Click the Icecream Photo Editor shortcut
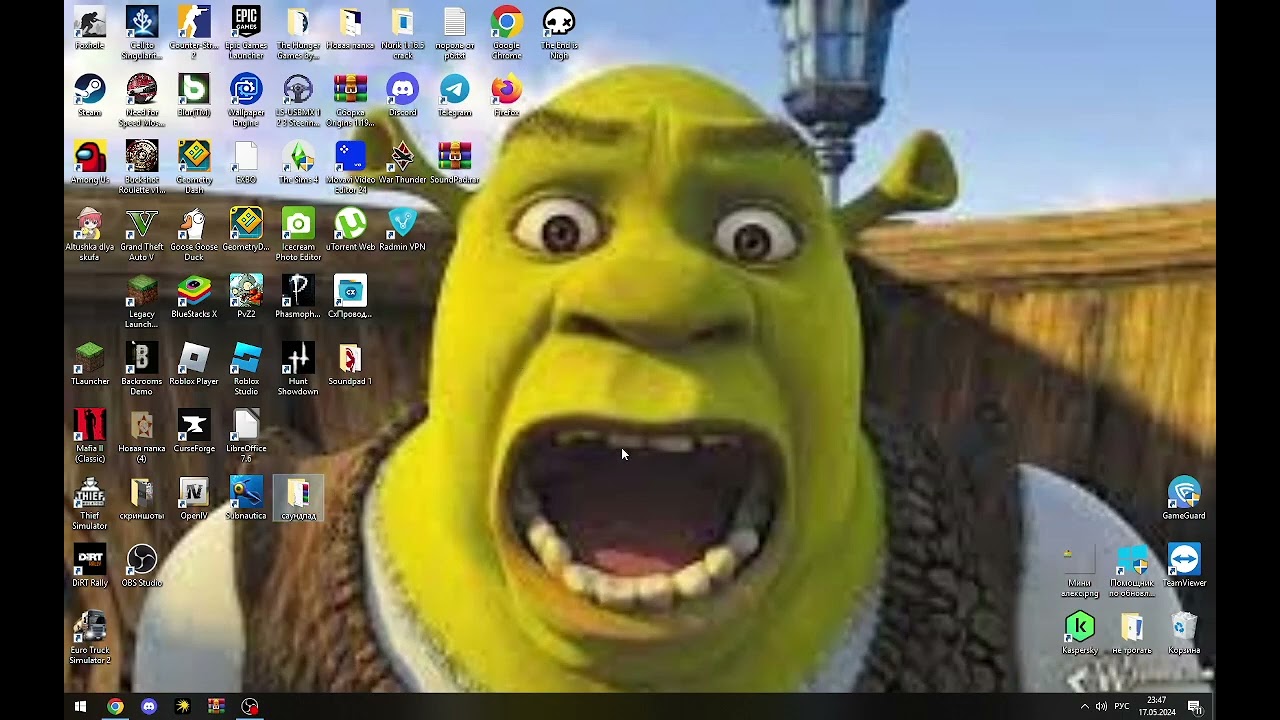Image resolution: width=1280 pixels, height=720 pixels. click(298, 235)
